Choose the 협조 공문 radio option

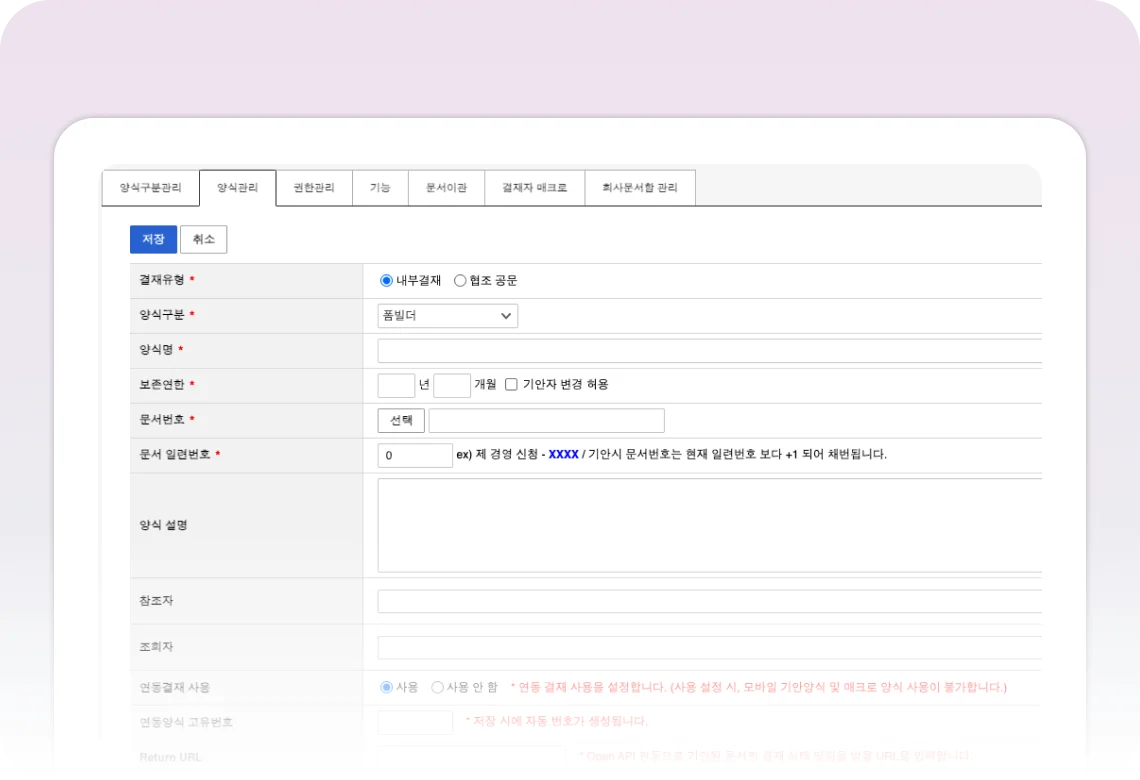click(460, 281)
